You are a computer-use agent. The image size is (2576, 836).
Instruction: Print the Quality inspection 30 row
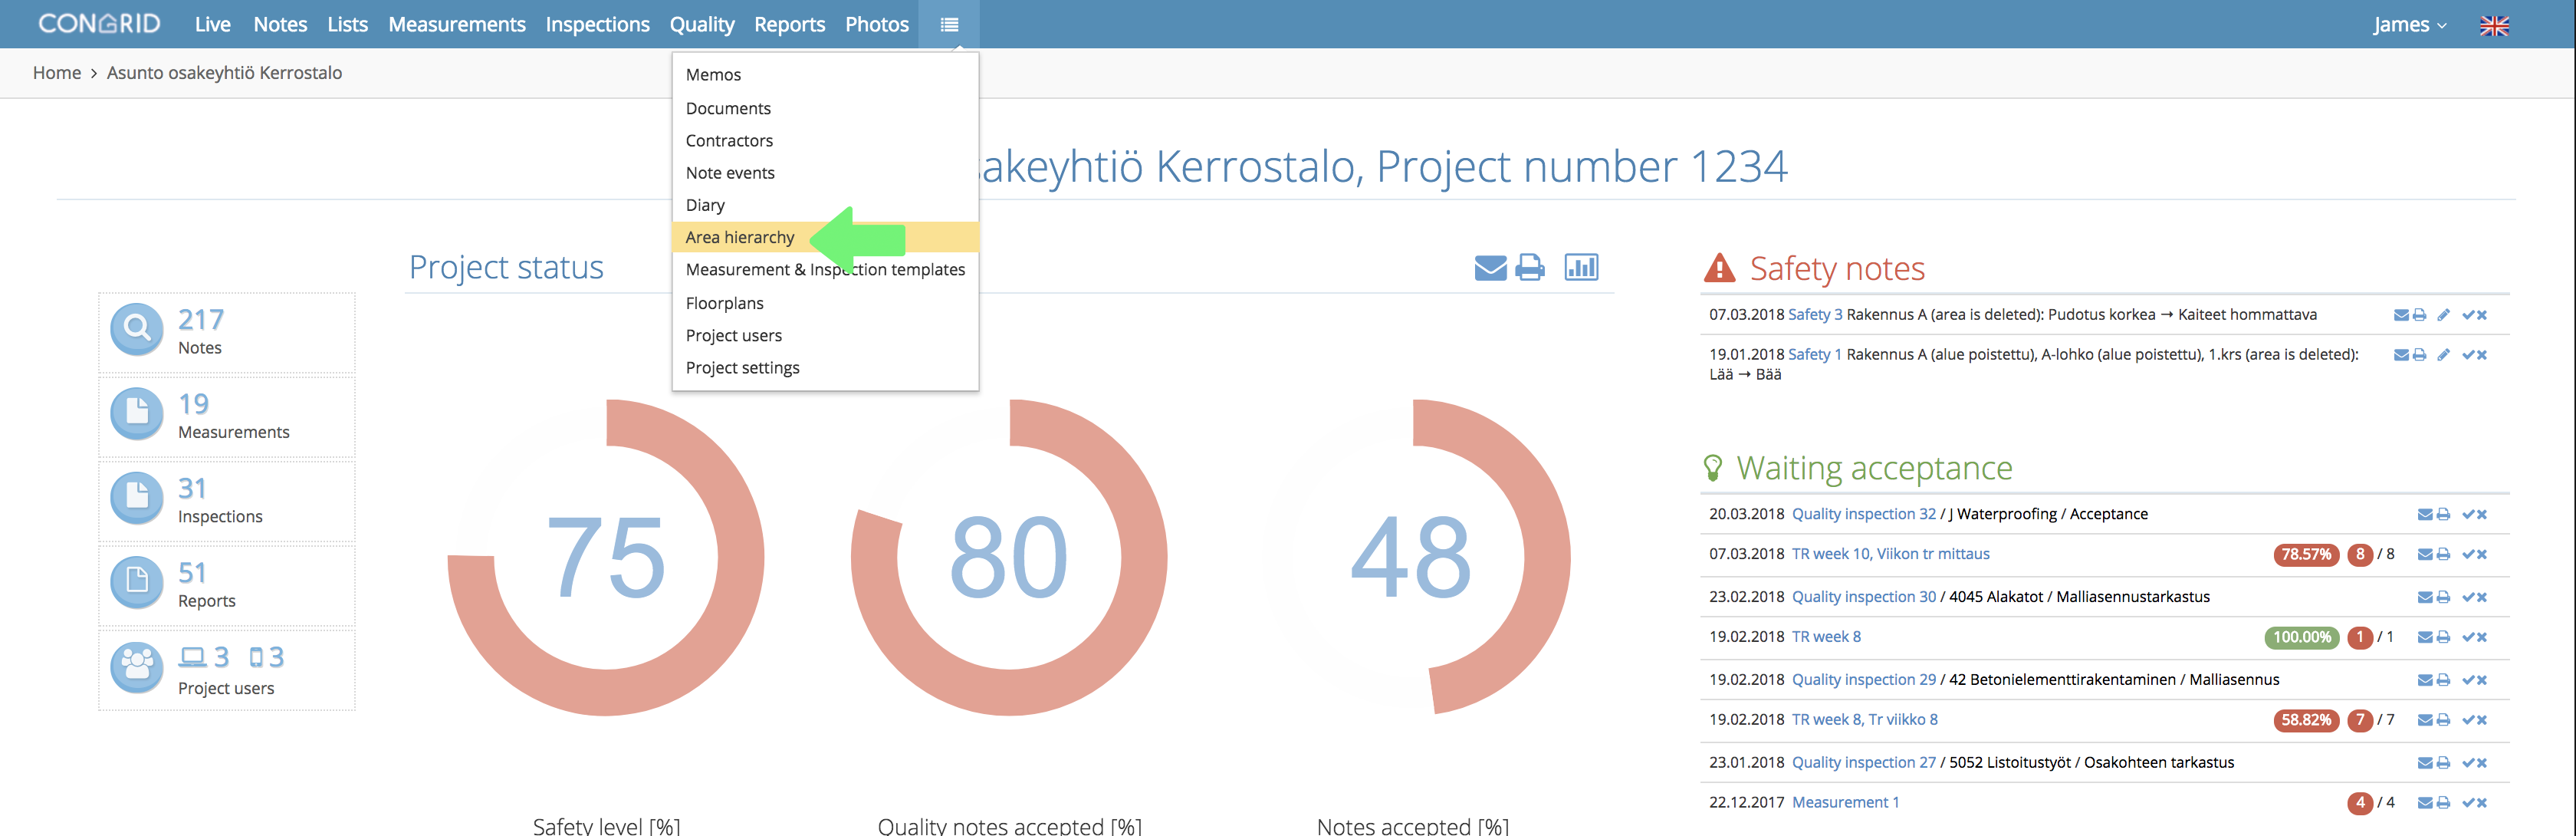[x=2443, y=598]
